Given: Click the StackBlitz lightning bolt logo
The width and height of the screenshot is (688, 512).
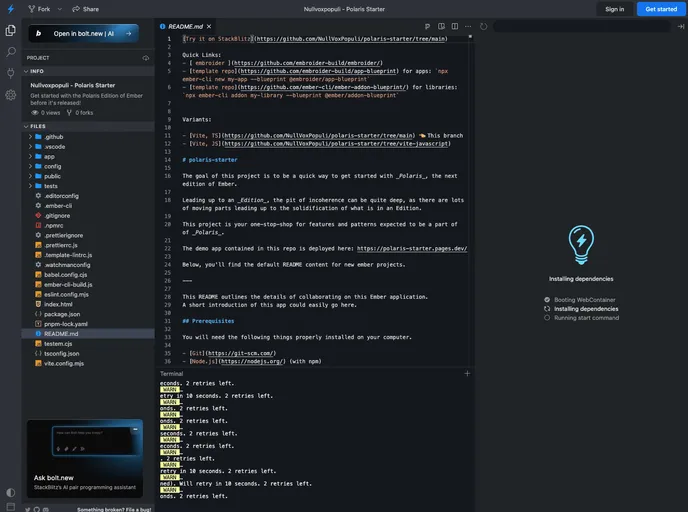Looking at the screenshot, I should pyautogui.click(x=11, y=9).
